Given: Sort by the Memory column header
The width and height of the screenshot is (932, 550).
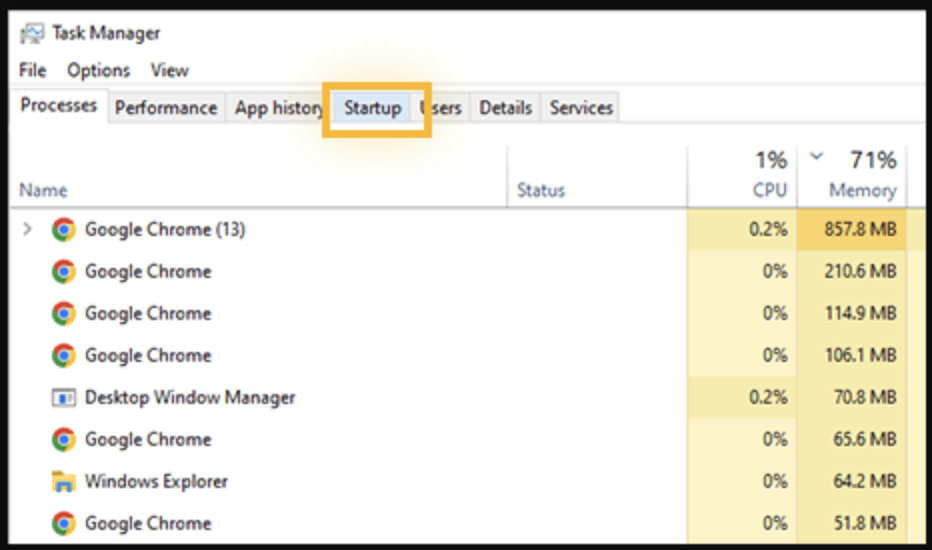Looking at the screenshot, I should [852, 177].
